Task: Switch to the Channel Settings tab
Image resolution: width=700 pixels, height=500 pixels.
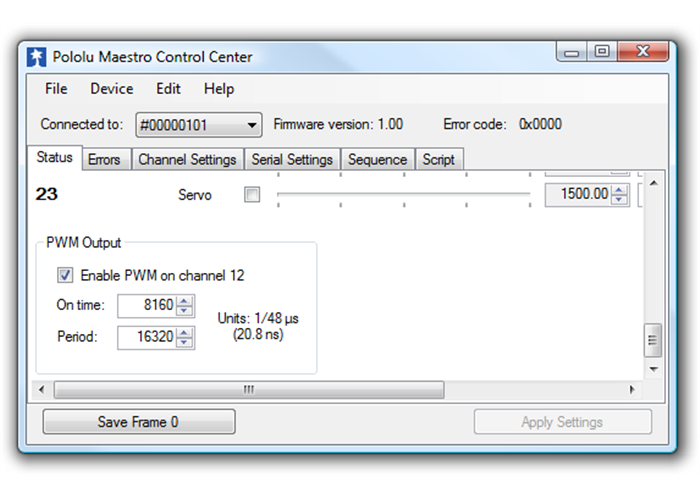Action: [x=187, y=159]
